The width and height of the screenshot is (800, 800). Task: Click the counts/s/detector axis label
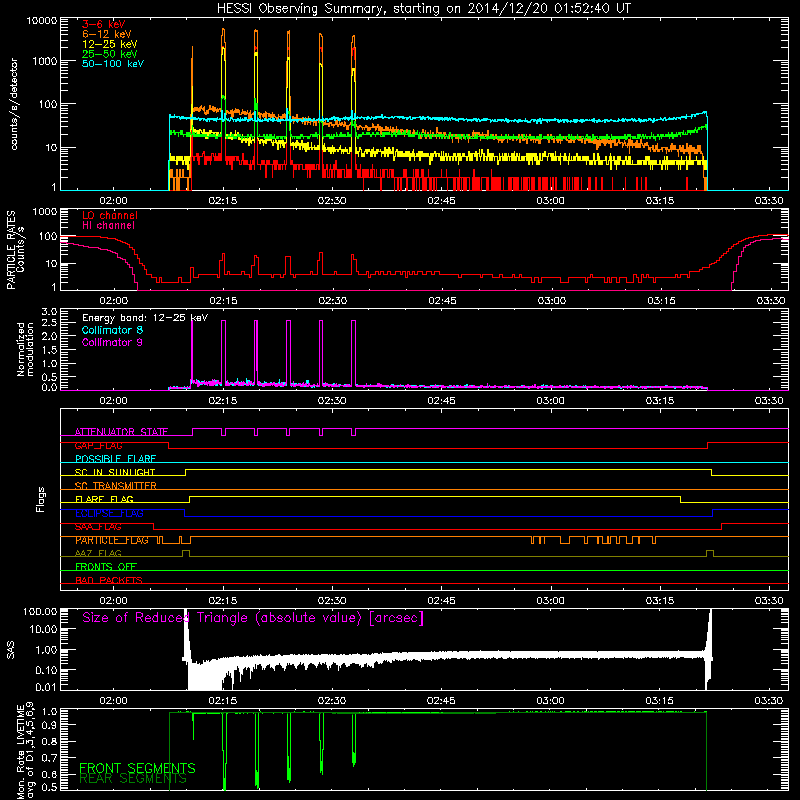pyautogui.click(x=14, y=104)
